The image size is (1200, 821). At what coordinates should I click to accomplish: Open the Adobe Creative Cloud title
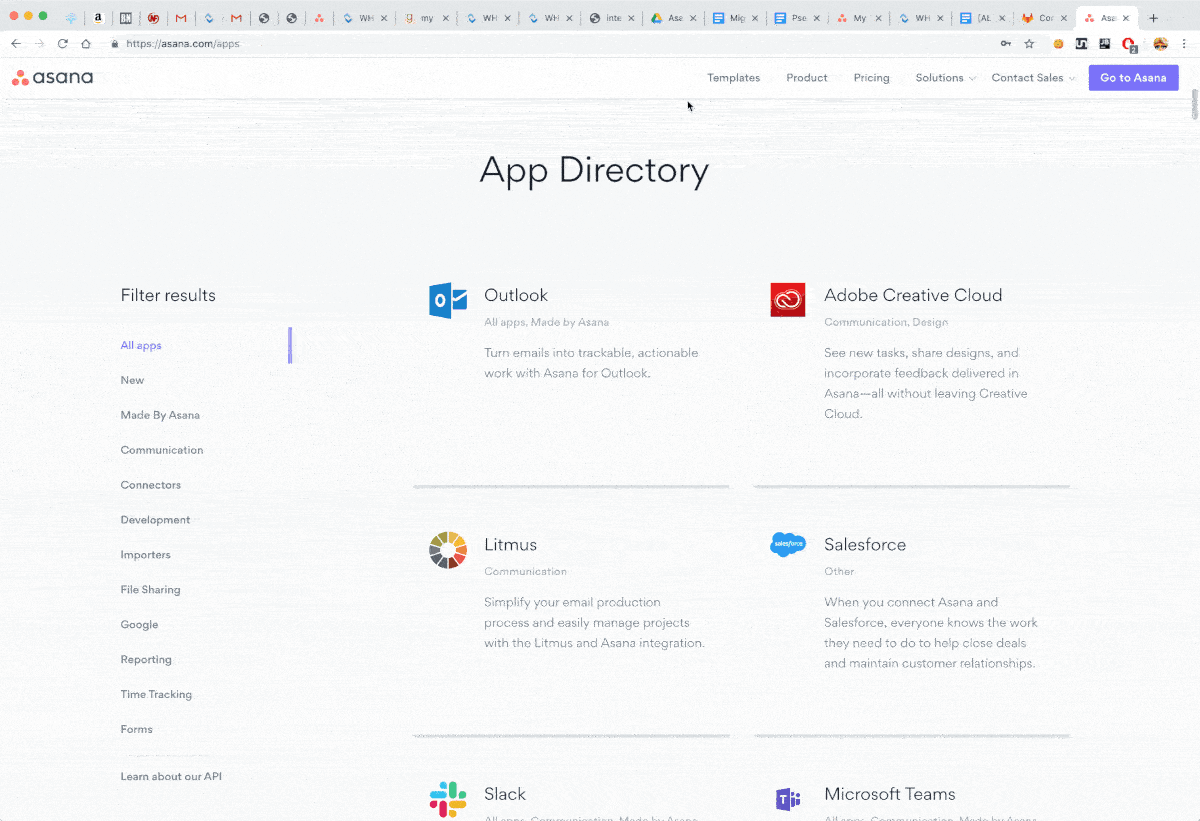(913, 295)
